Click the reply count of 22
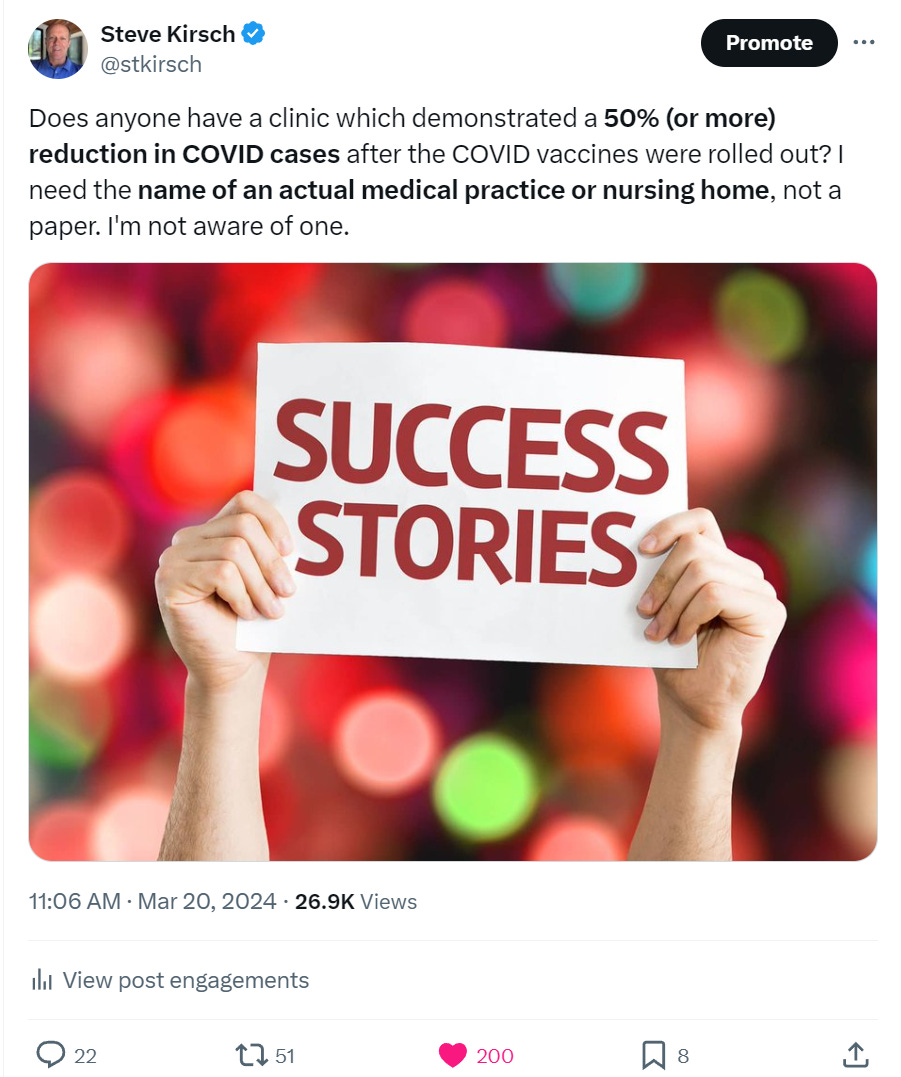The width and height of the screenshot is (901, 1077). coord(85,1055)
